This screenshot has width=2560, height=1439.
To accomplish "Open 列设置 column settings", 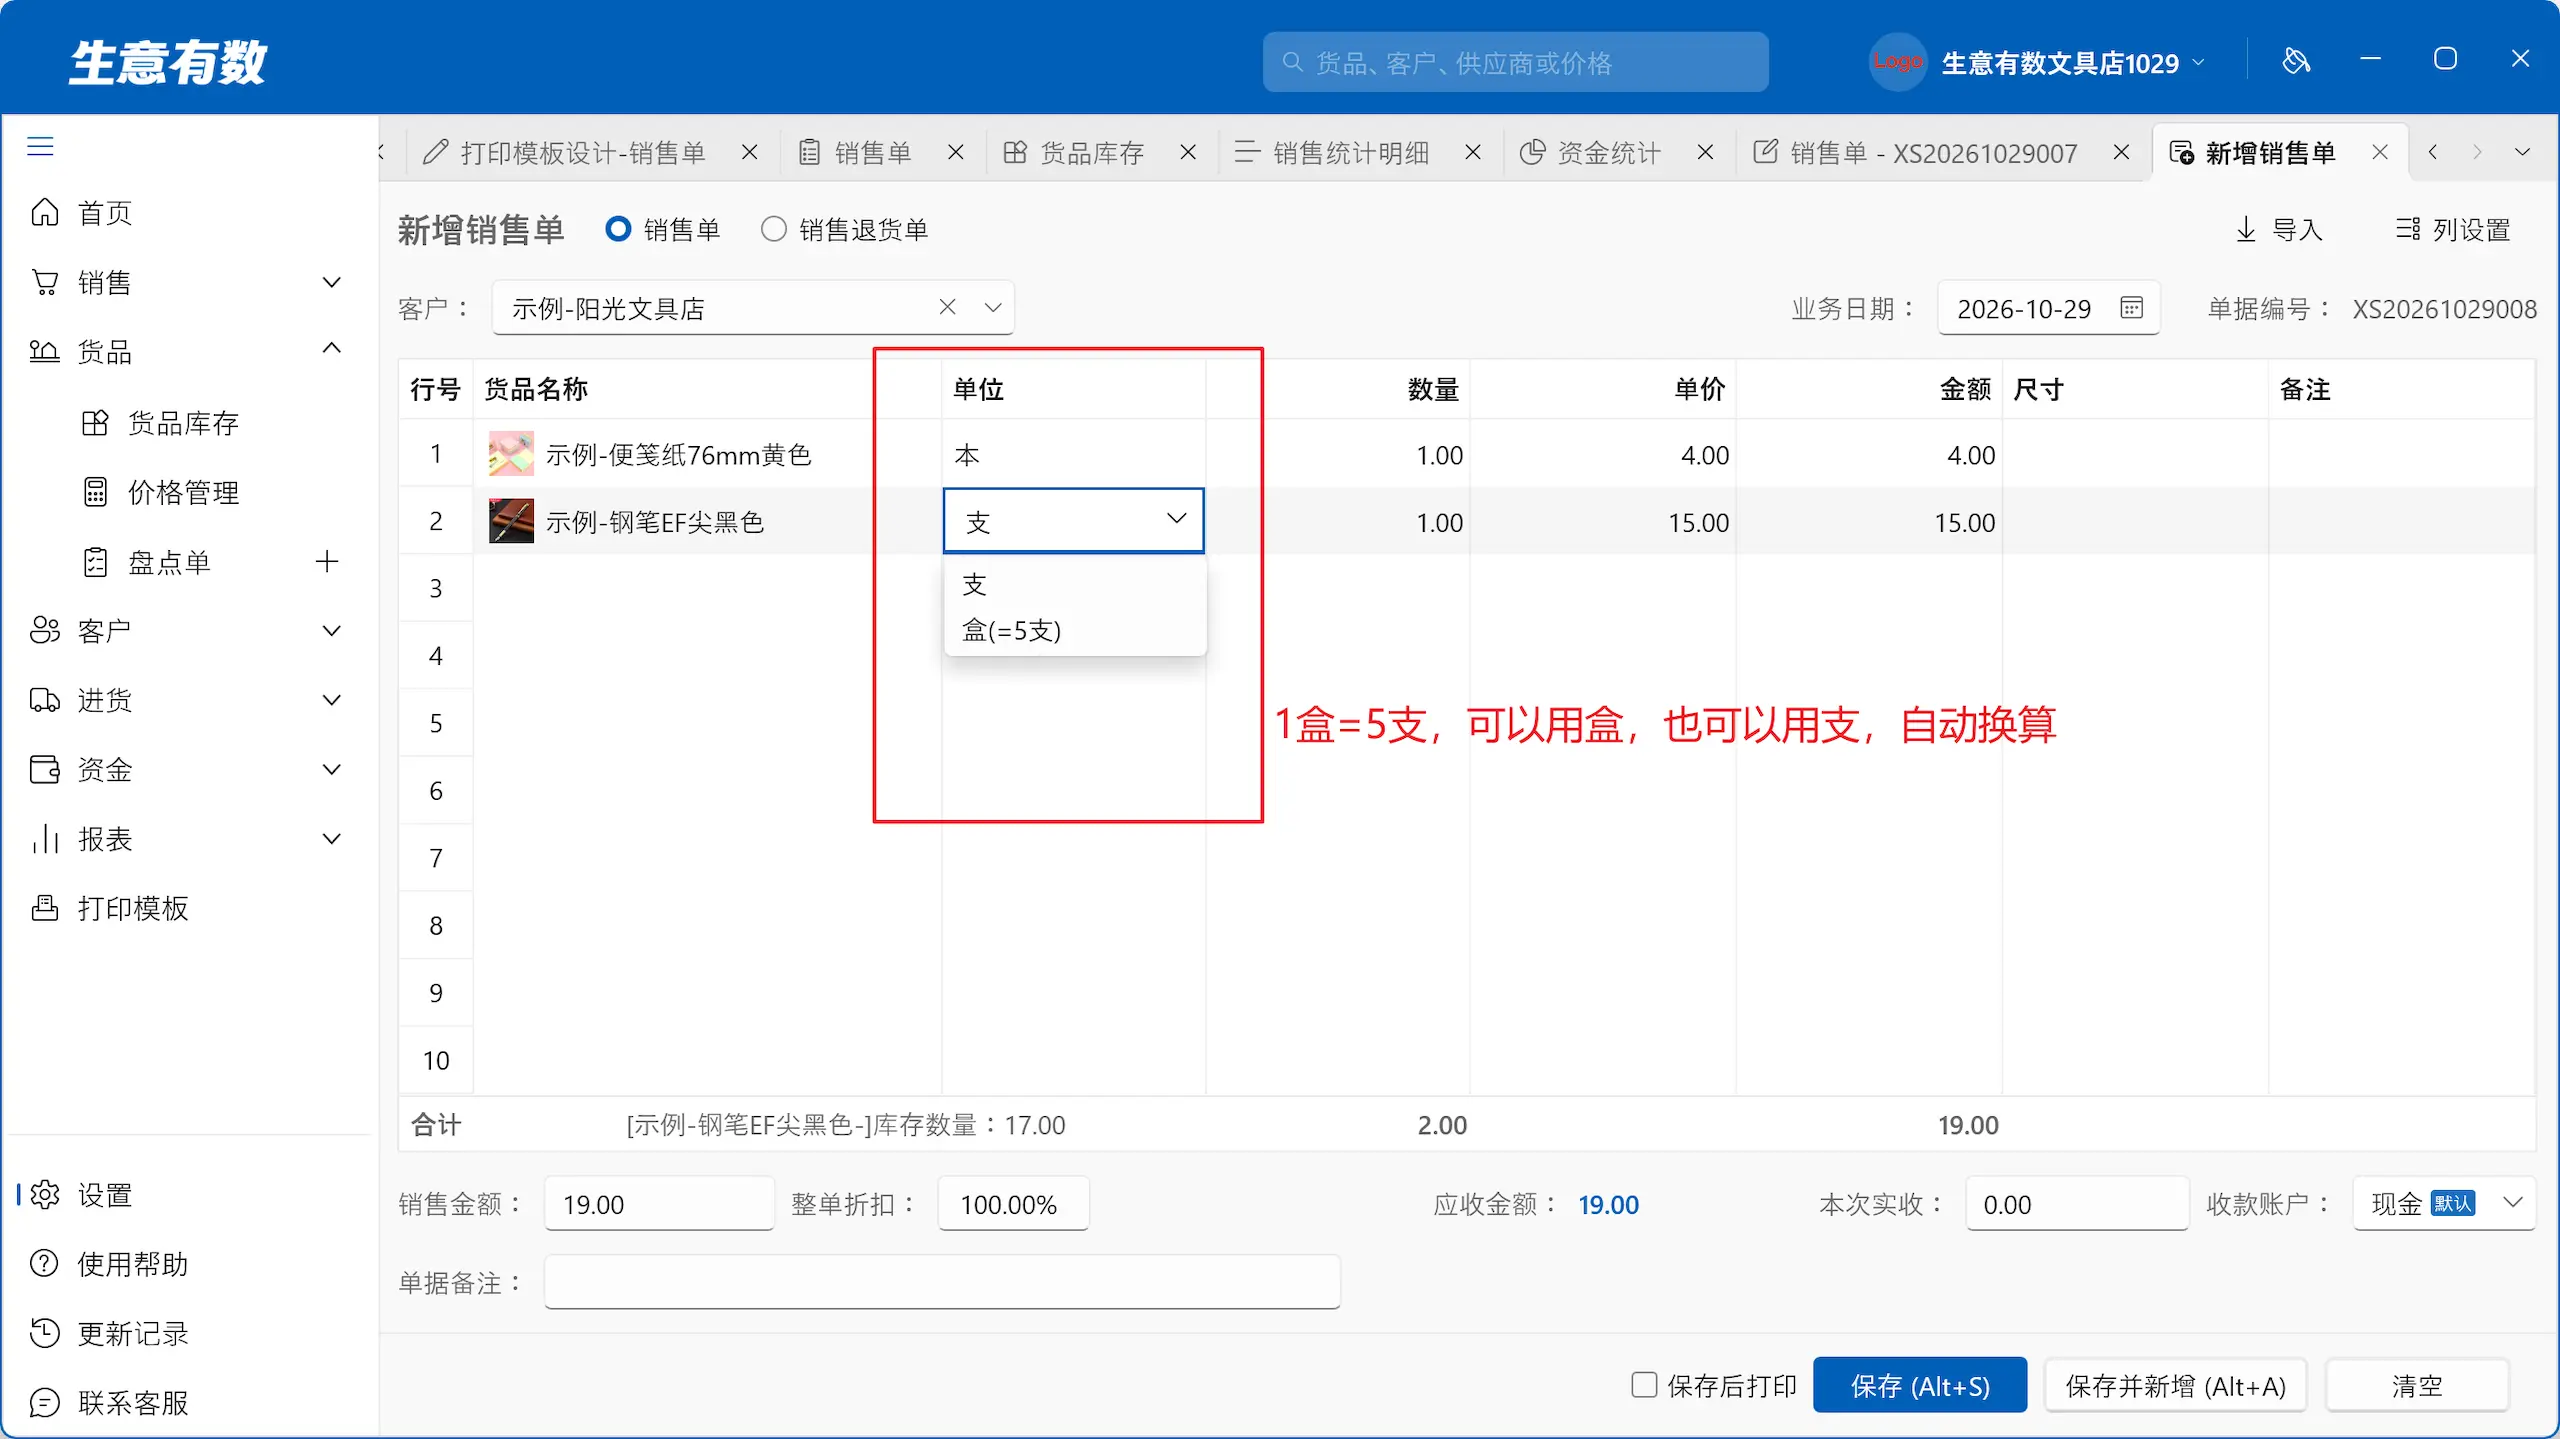I will (x=2453, y=230).
